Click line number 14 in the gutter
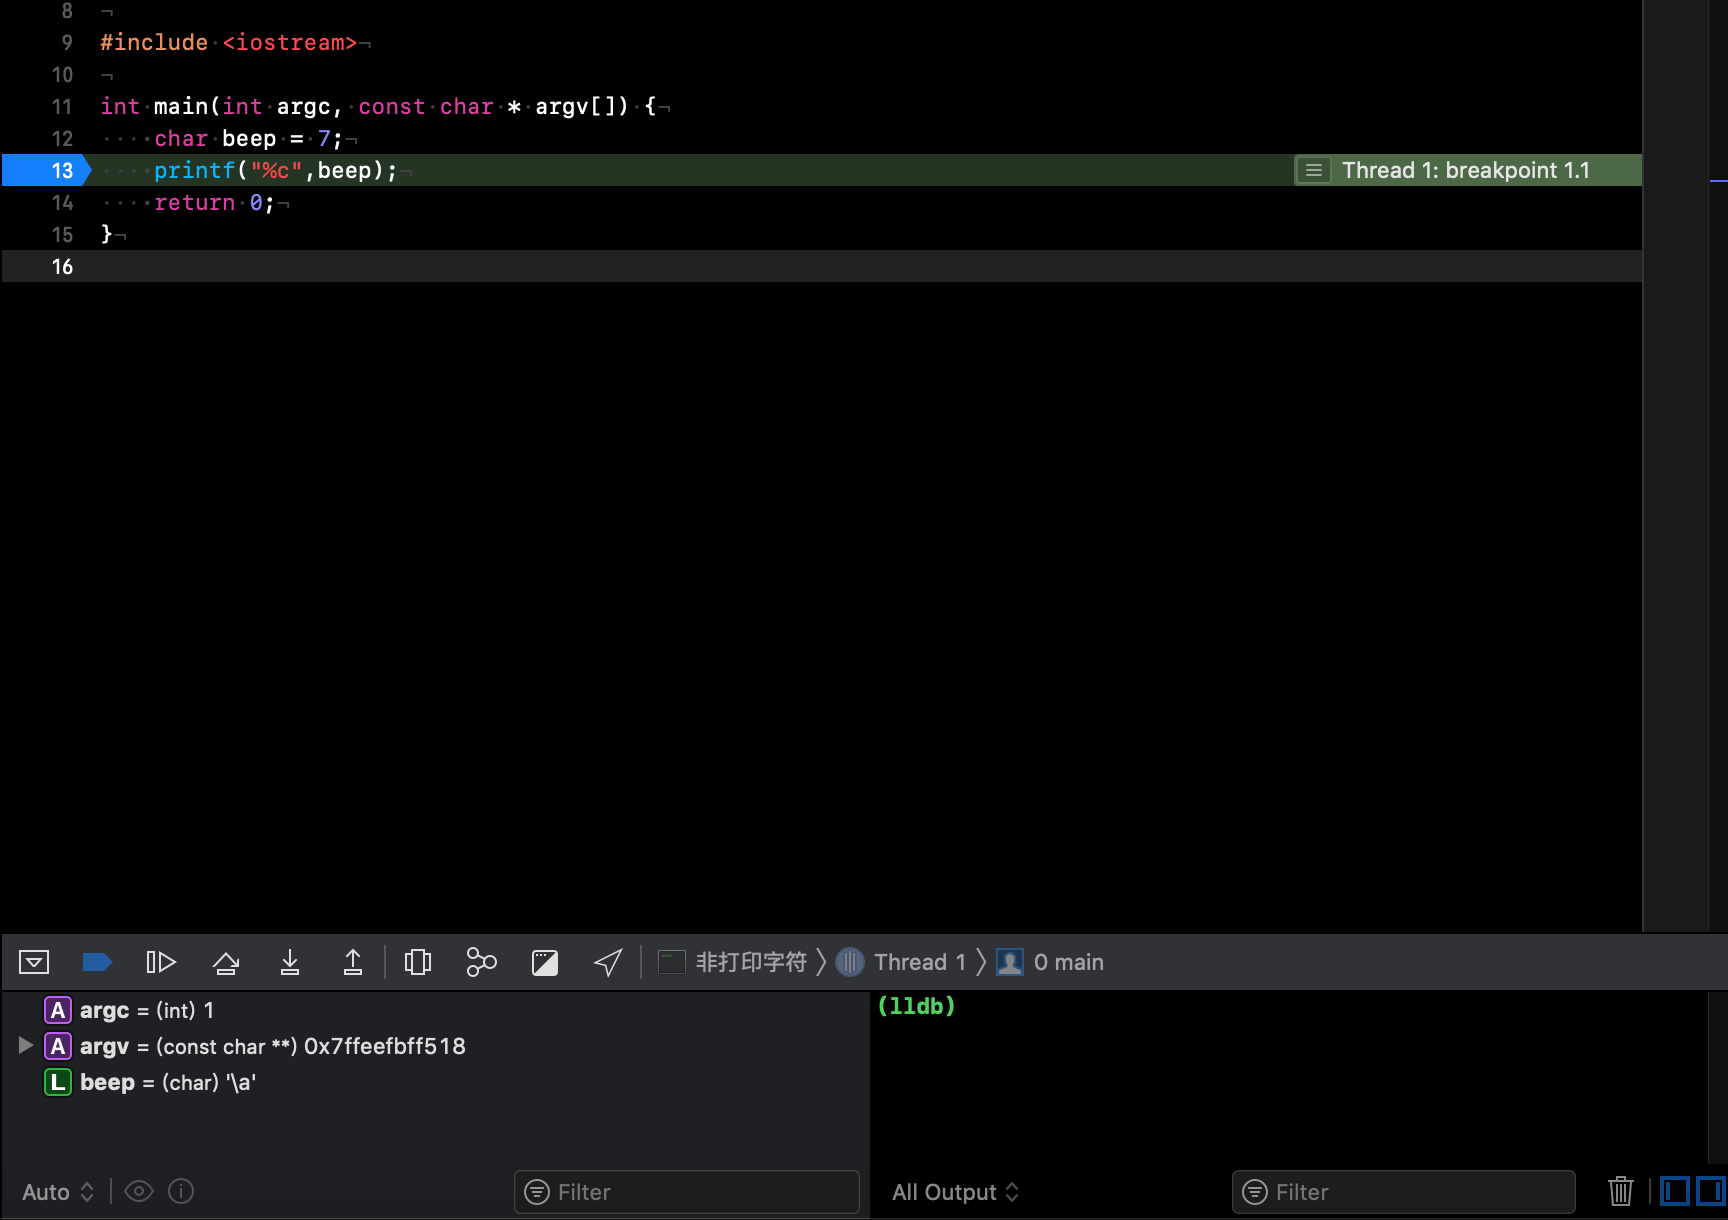Screen dimensions: 1728x1220 pos(62,203)
